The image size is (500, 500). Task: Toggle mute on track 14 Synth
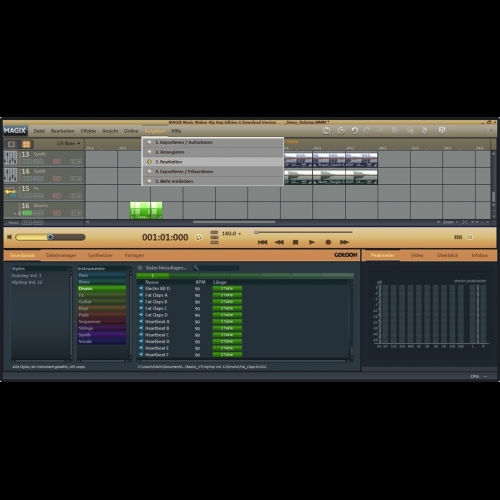pos(38,179)
